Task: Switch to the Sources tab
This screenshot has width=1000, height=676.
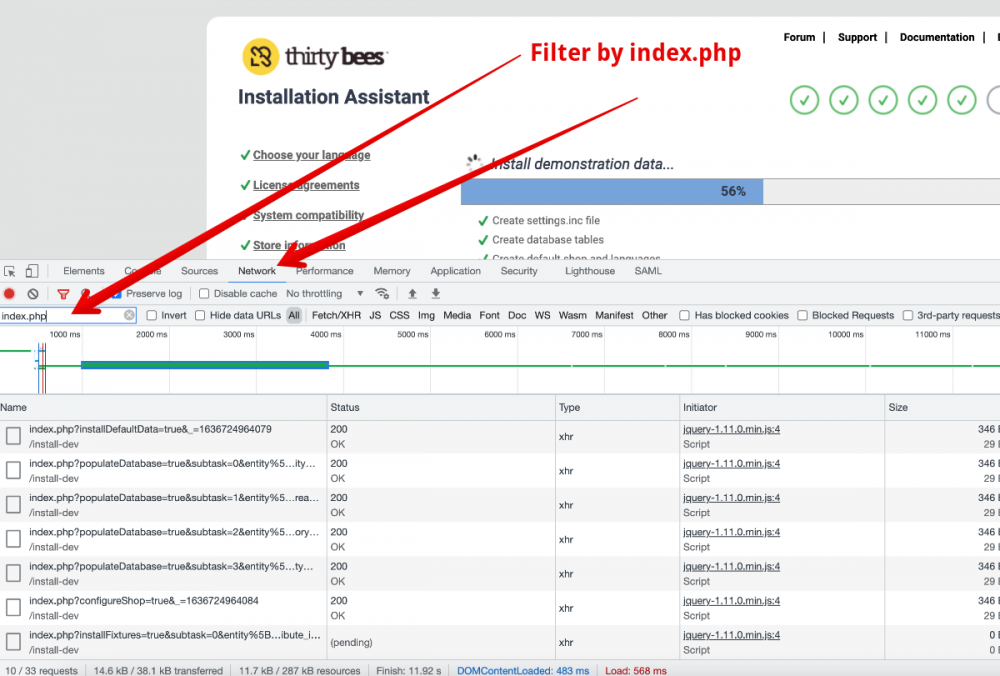Action: 199,271
